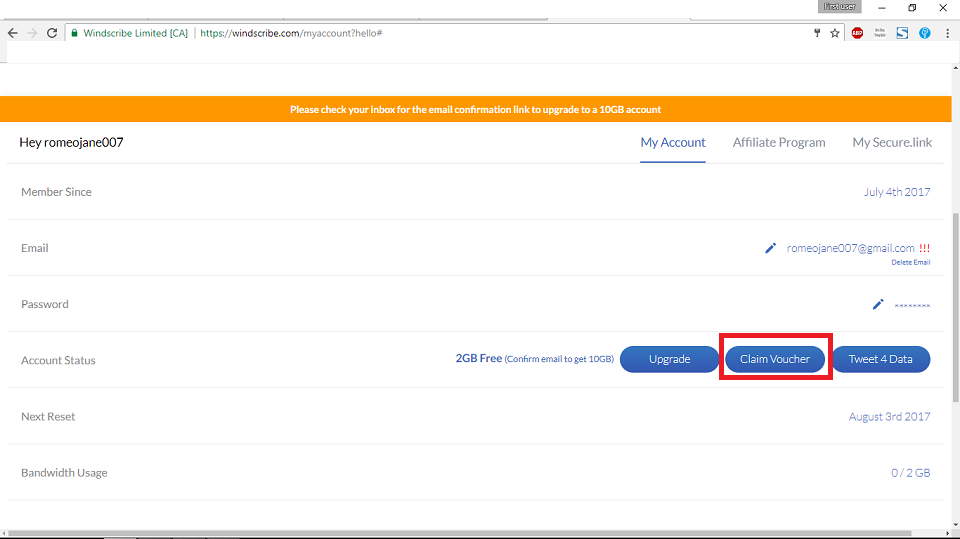Click the Confirm email to get 10GB note
The image size is (960, 539).
[559, 359]
